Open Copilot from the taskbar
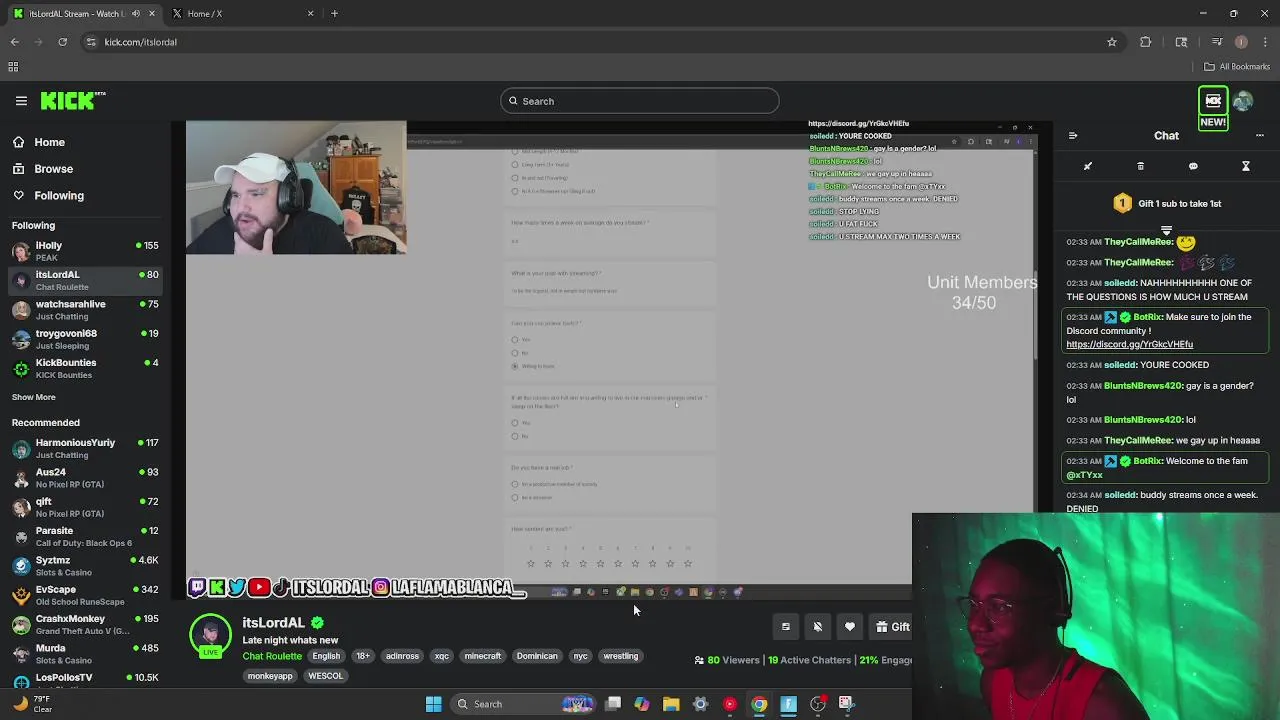1280x720 pixels. point(642,704)
